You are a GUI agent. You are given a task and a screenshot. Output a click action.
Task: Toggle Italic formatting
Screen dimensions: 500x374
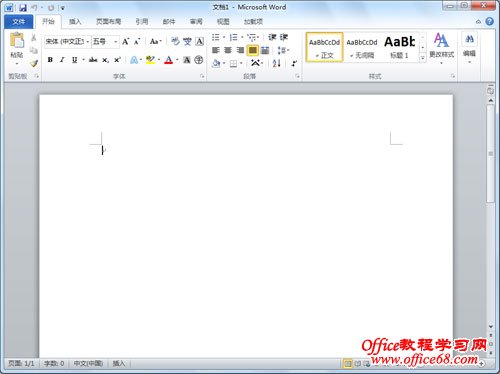click(62, 60)
